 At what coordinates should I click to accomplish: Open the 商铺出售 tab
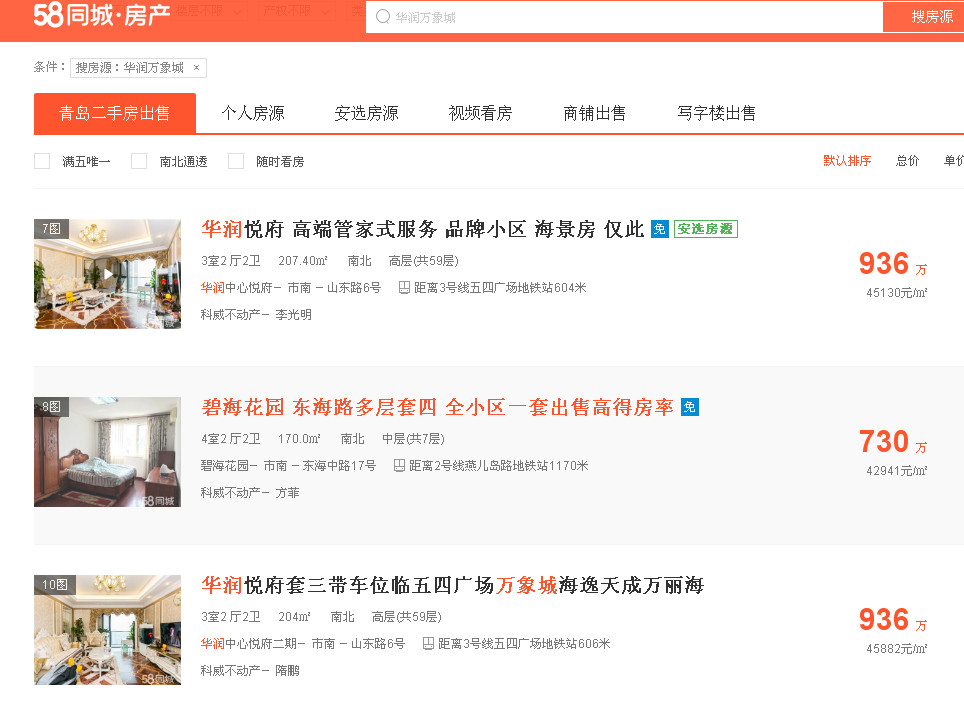pos(595,113)
